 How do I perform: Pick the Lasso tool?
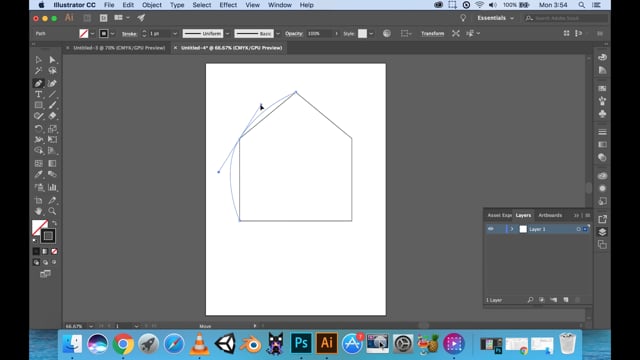tap(52, 71)
